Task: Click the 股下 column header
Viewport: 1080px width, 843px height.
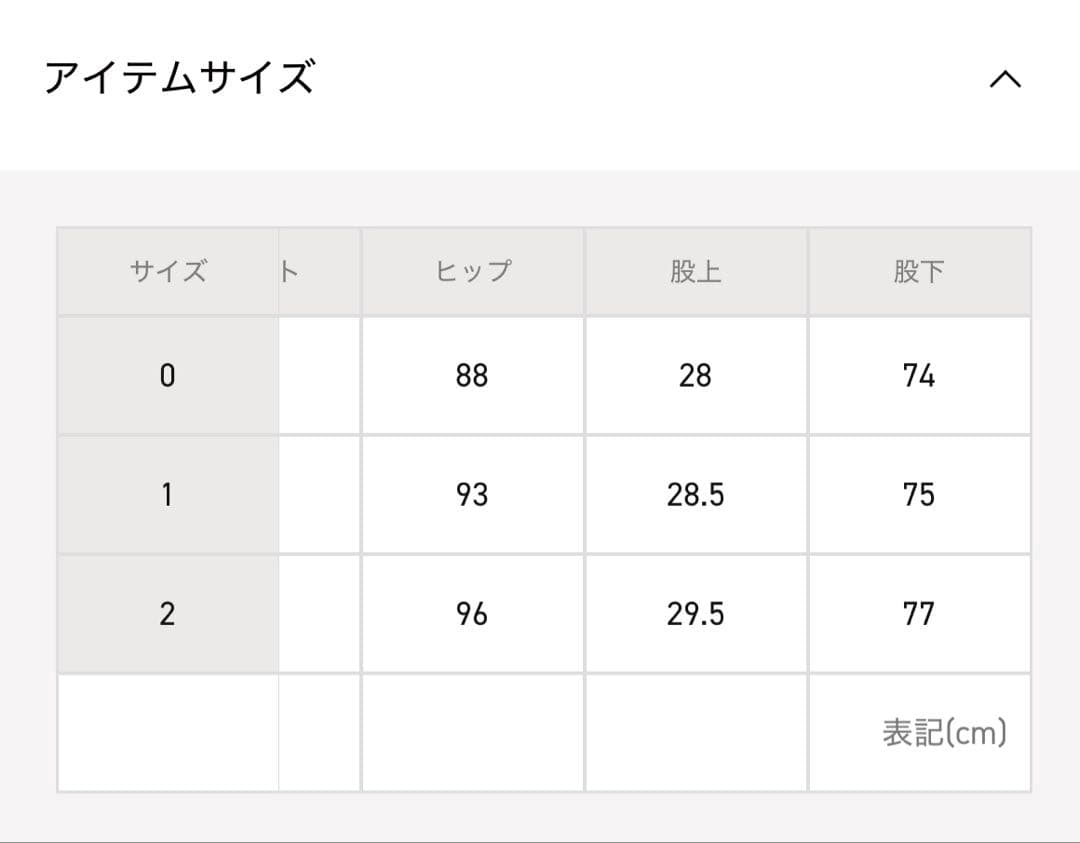Action: click(x=919, y=272)
